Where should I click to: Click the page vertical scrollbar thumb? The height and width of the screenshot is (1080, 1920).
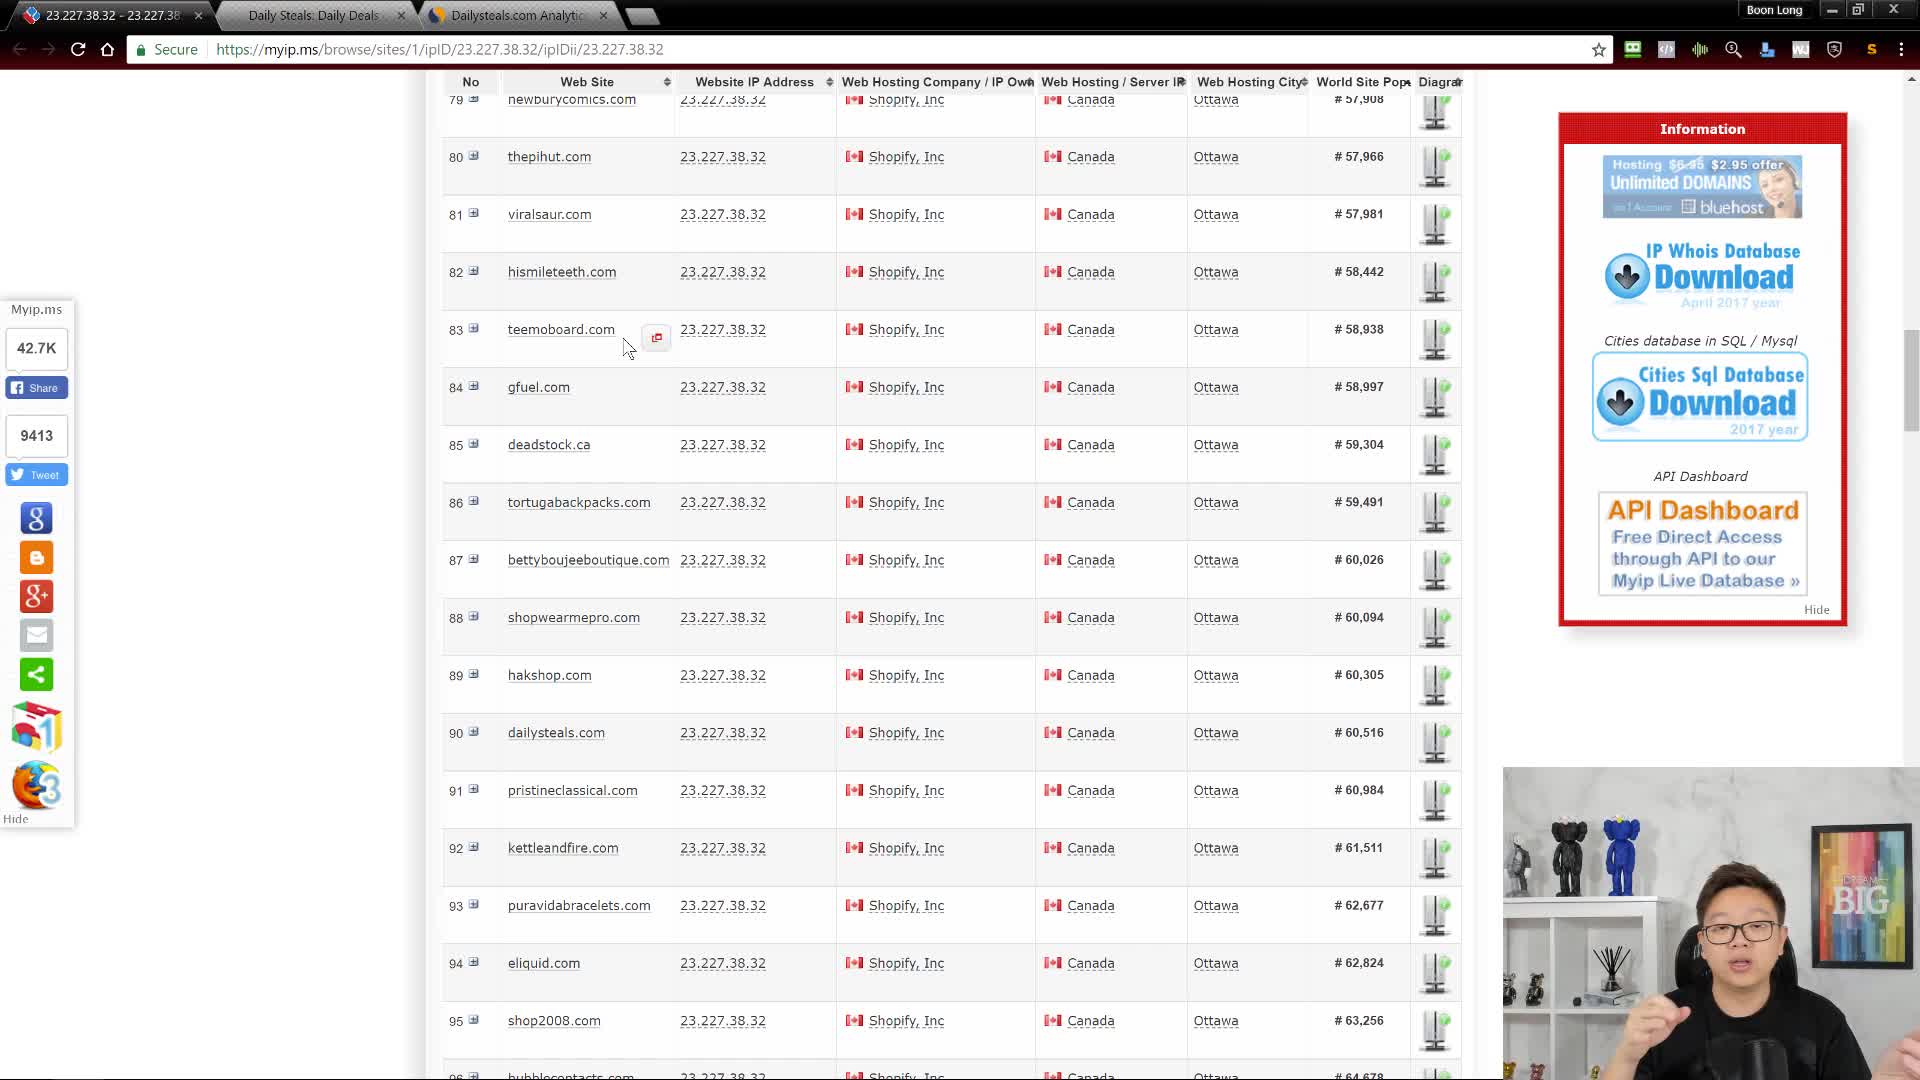[1911, 380]
